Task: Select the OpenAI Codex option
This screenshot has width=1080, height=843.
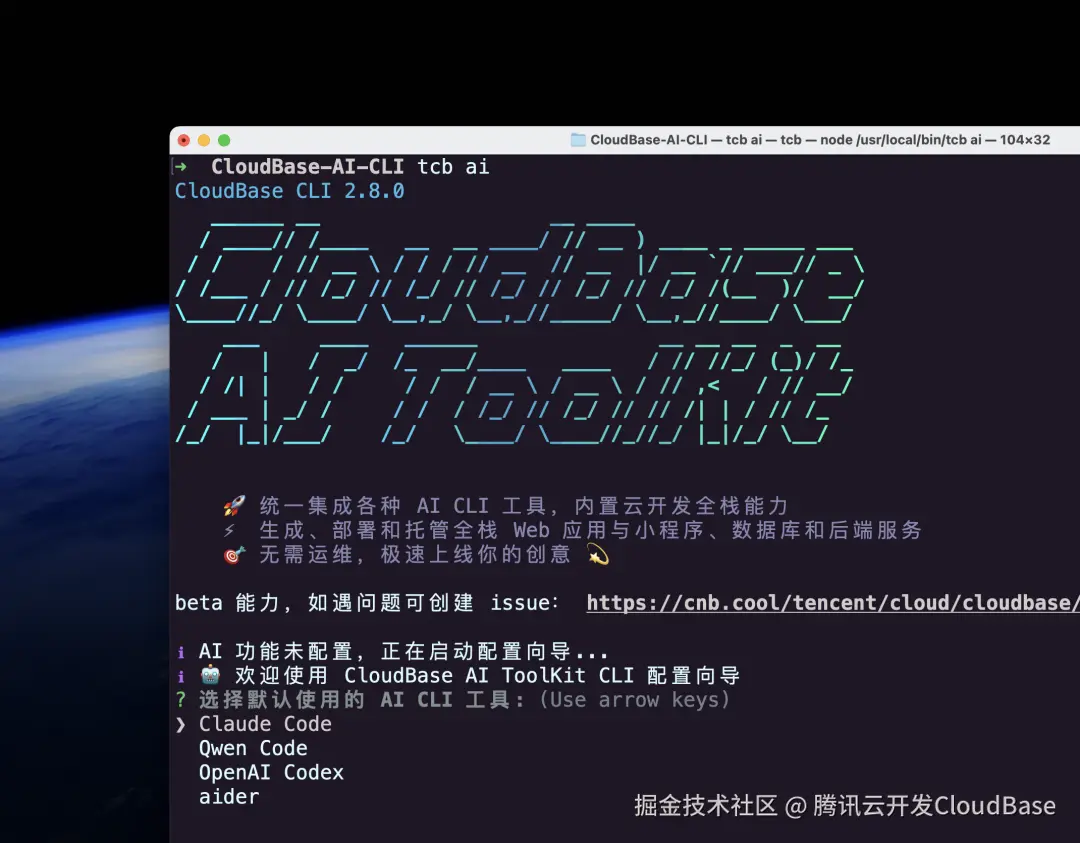Action: coord(271,771)
